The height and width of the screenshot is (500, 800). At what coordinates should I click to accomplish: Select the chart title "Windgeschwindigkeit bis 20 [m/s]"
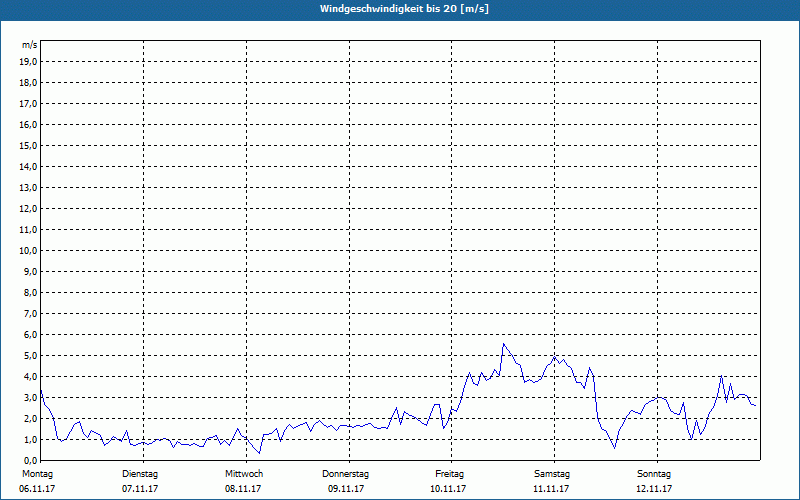[404, 9]
